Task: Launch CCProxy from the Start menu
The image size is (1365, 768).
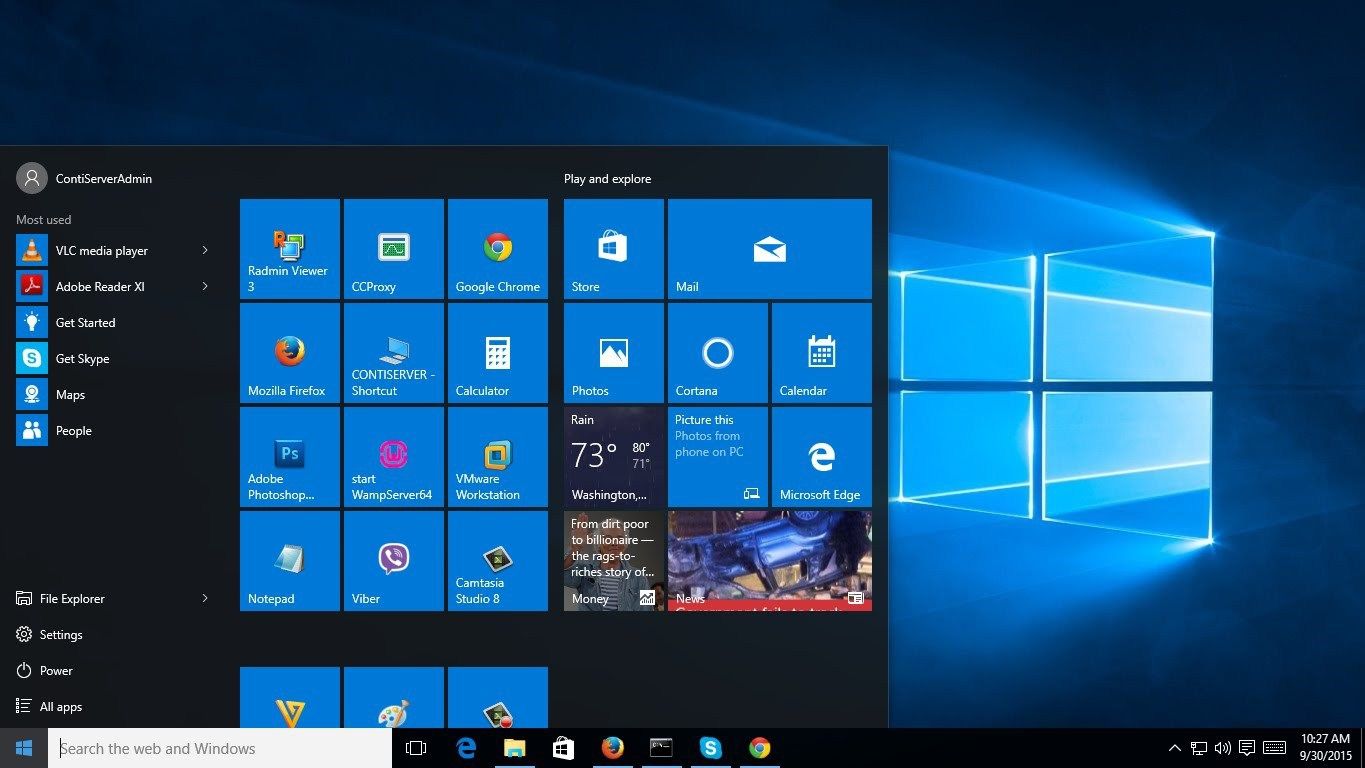Action: pos(393,248)
